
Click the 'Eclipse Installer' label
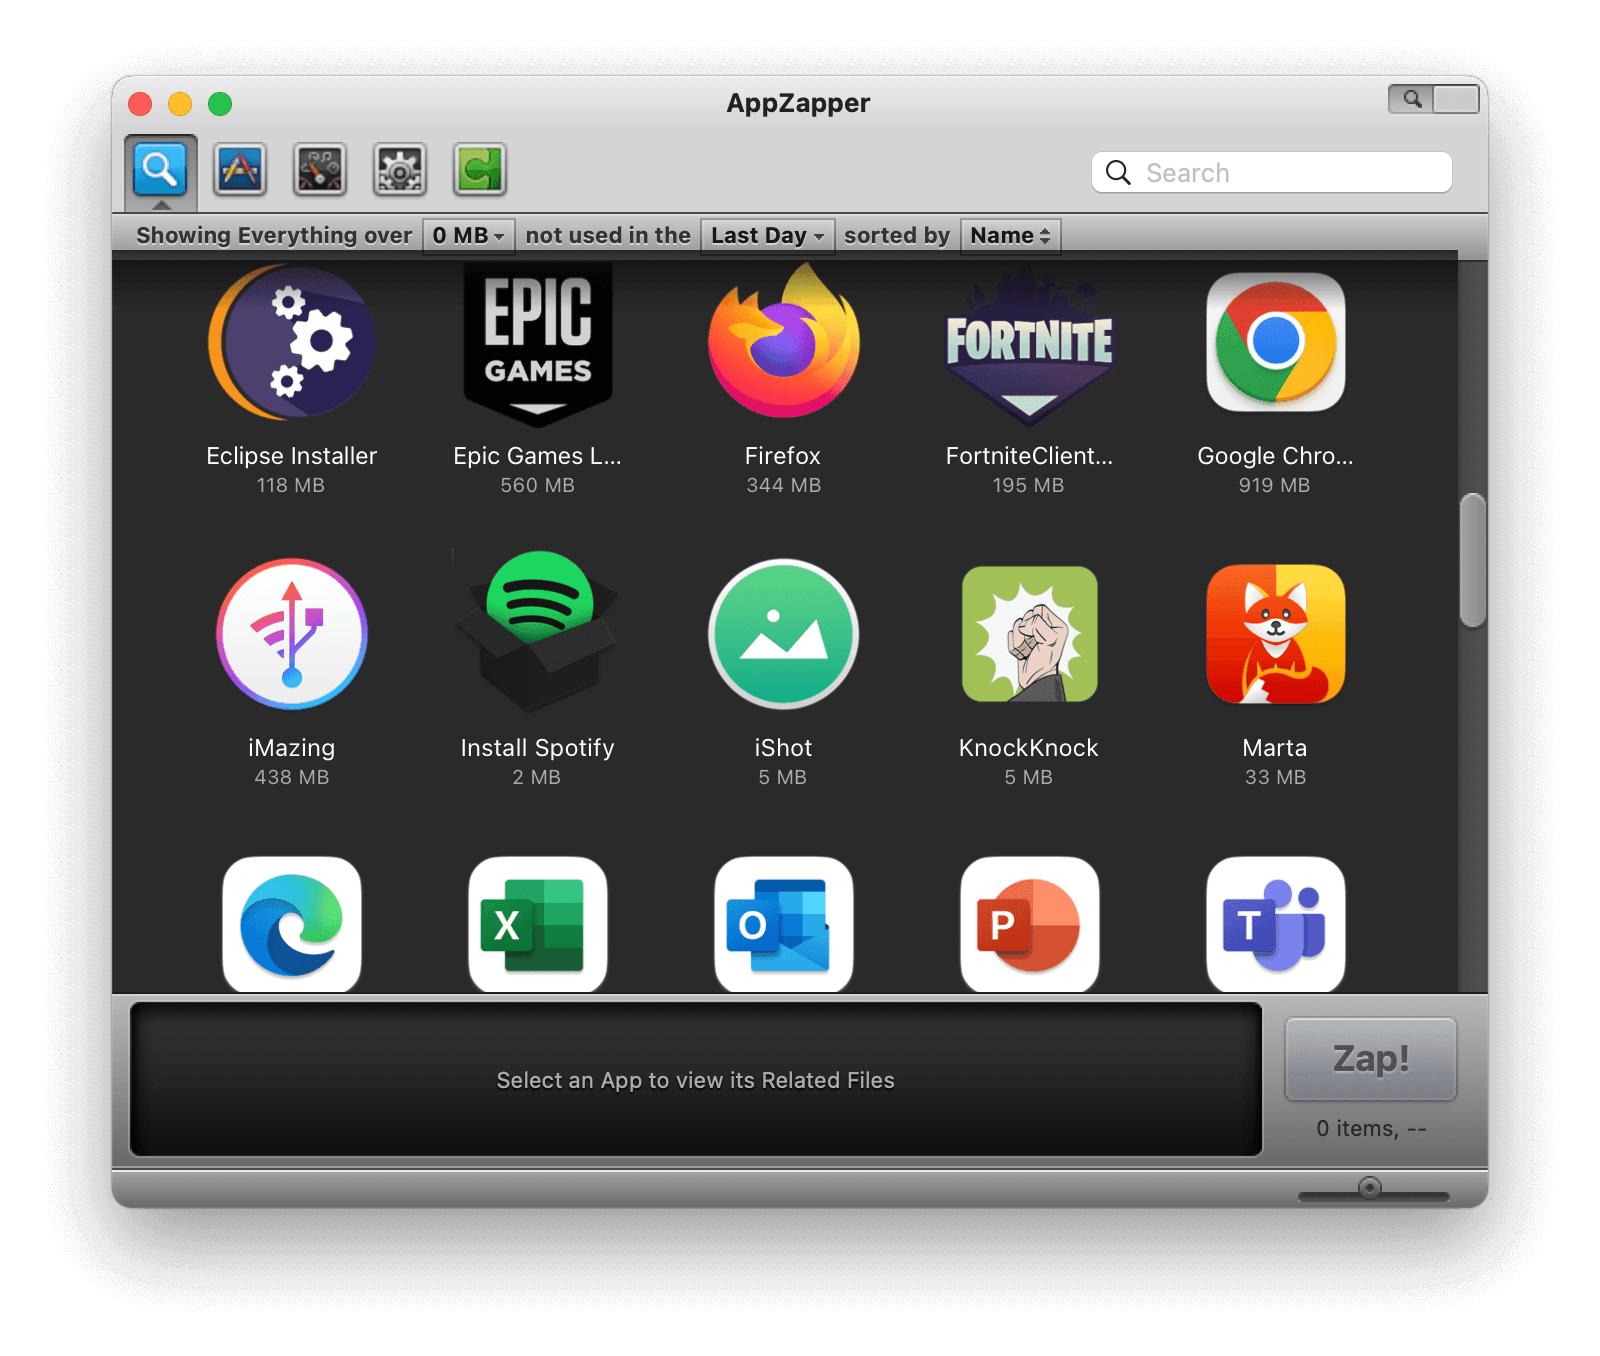tap(292, 456)
